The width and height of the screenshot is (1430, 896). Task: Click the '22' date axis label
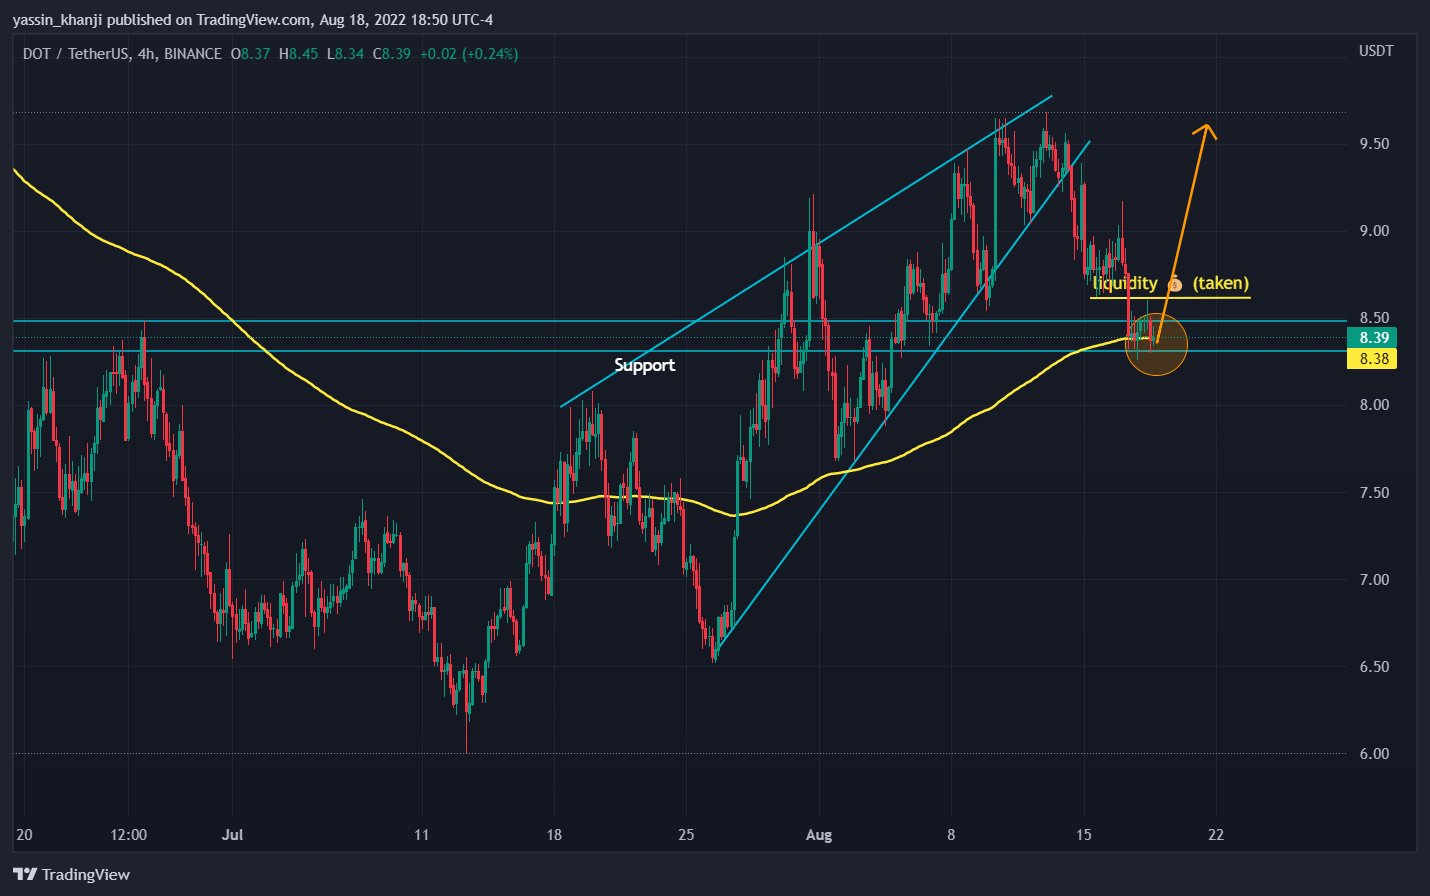pos(1216,835)
